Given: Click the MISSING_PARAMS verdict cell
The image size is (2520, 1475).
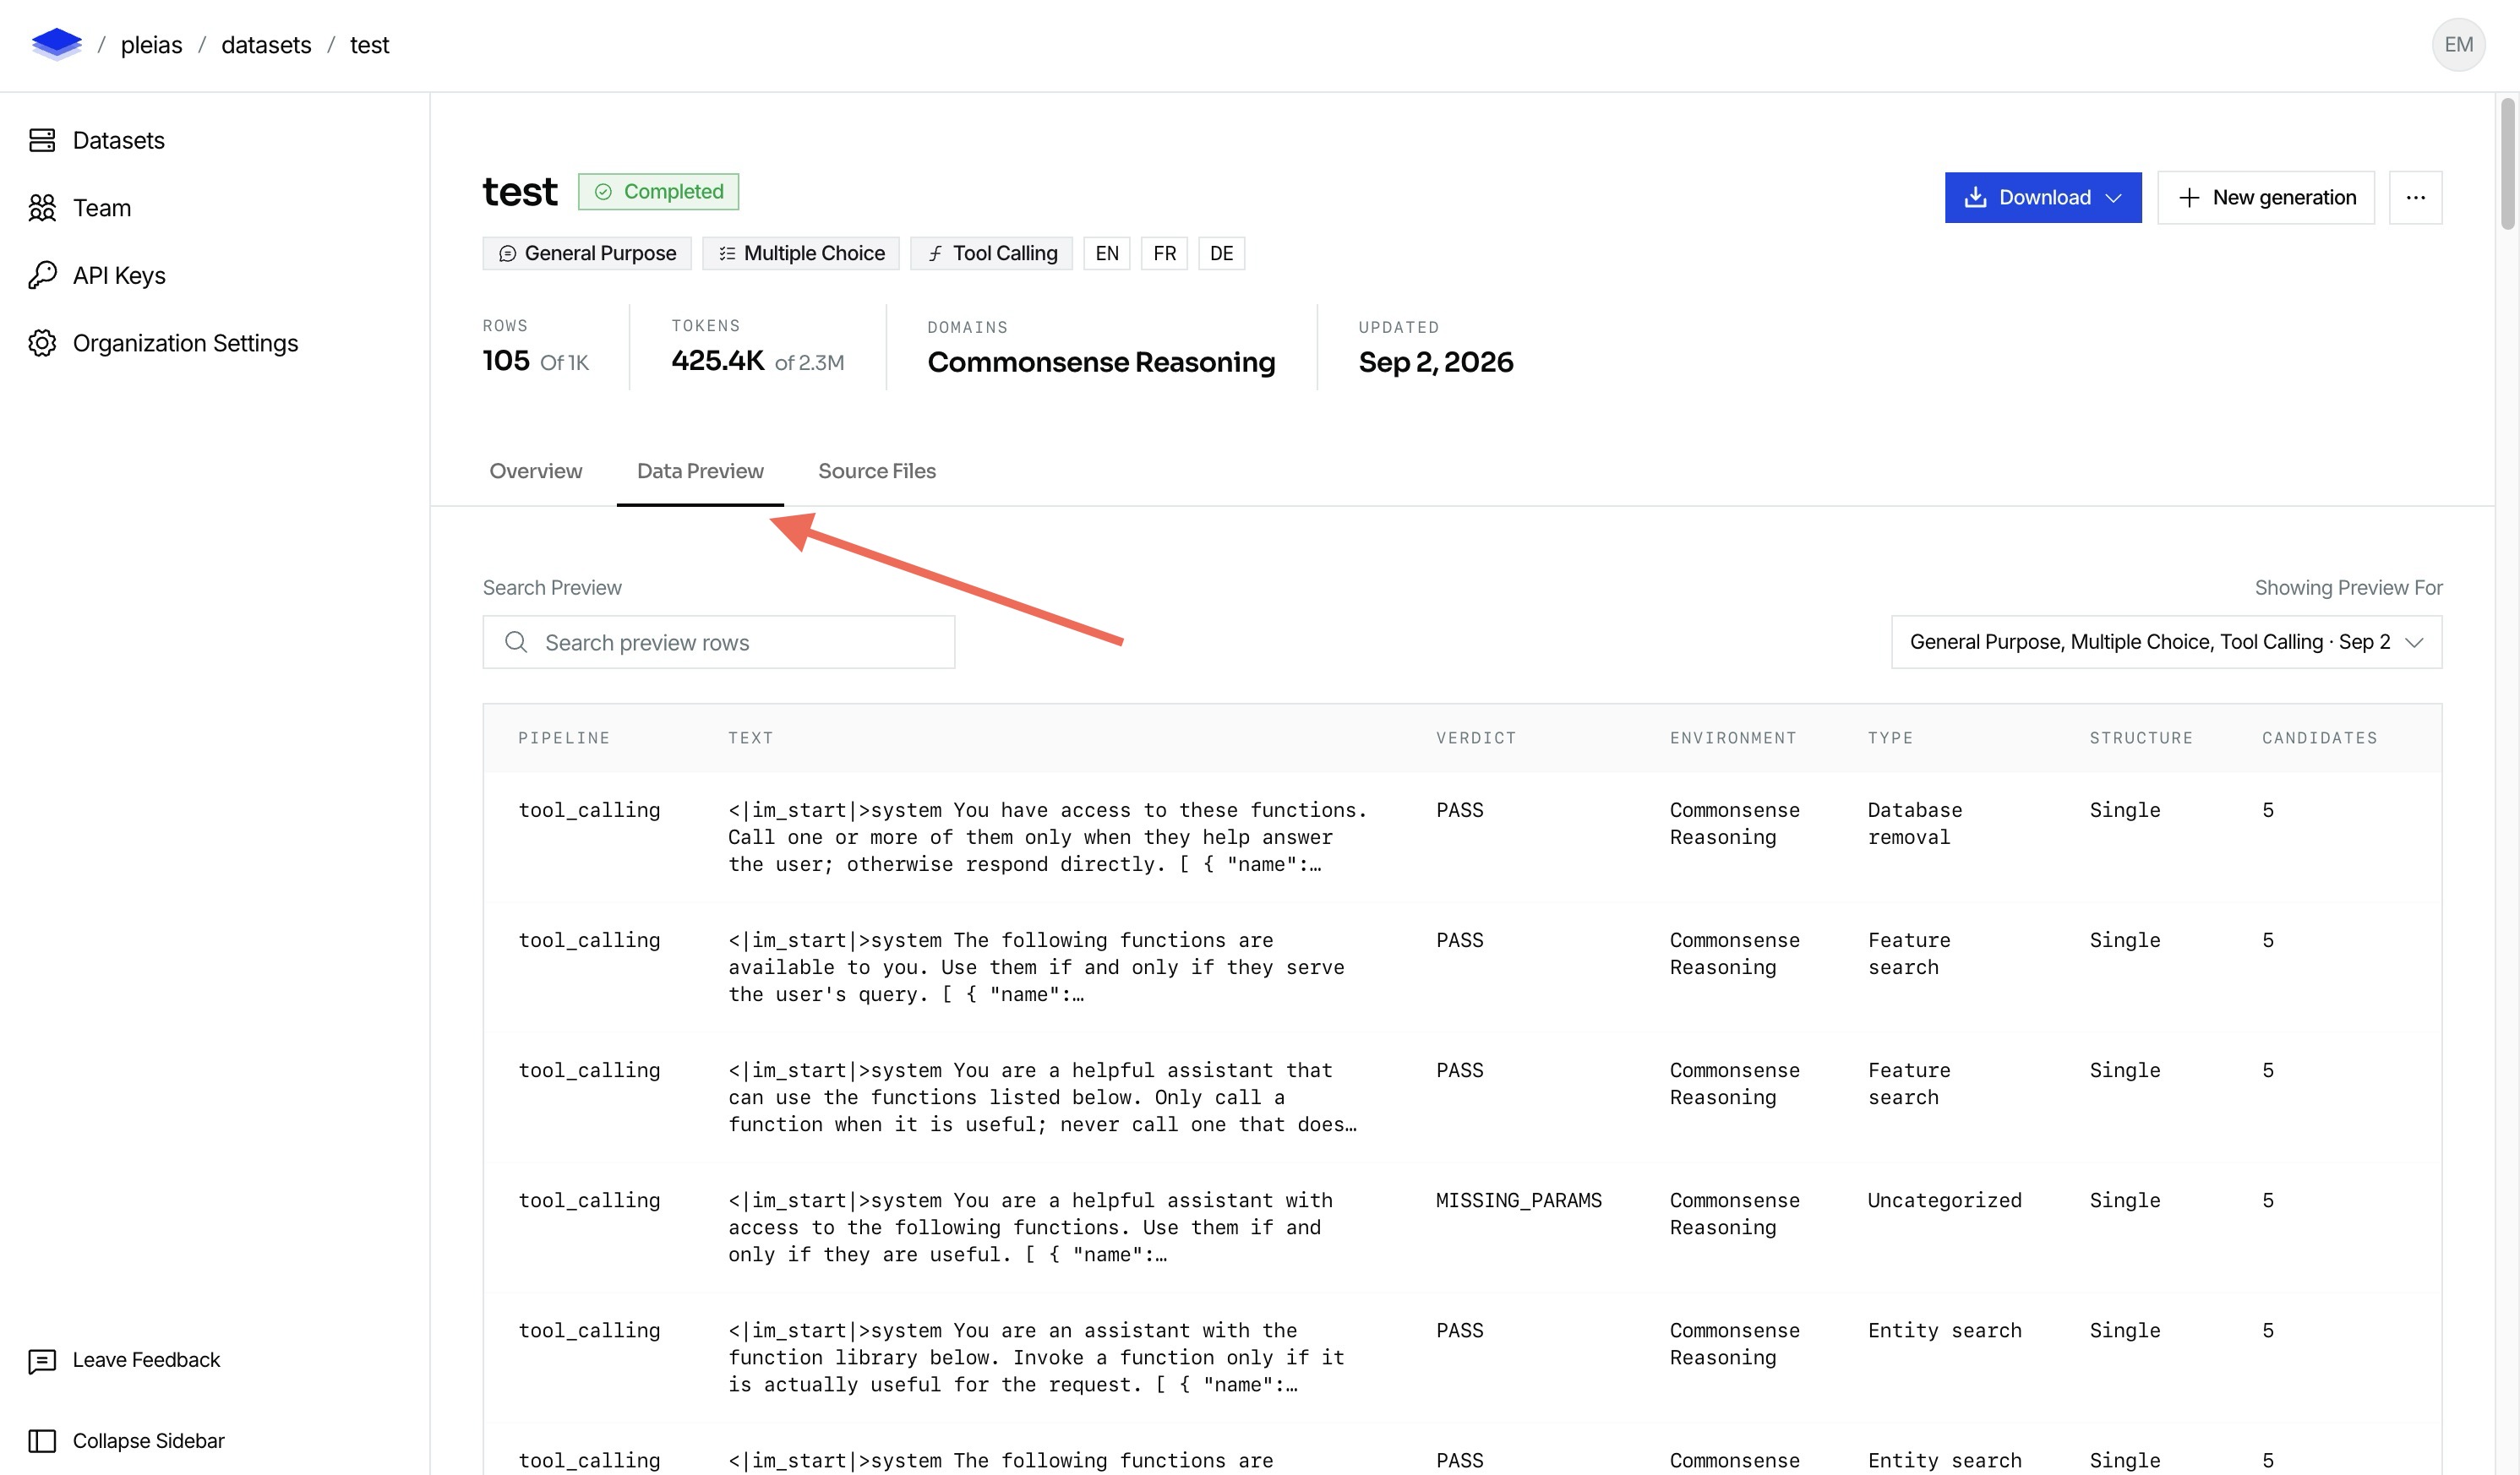Looking at the screenshot, I should [1519, 1200].
